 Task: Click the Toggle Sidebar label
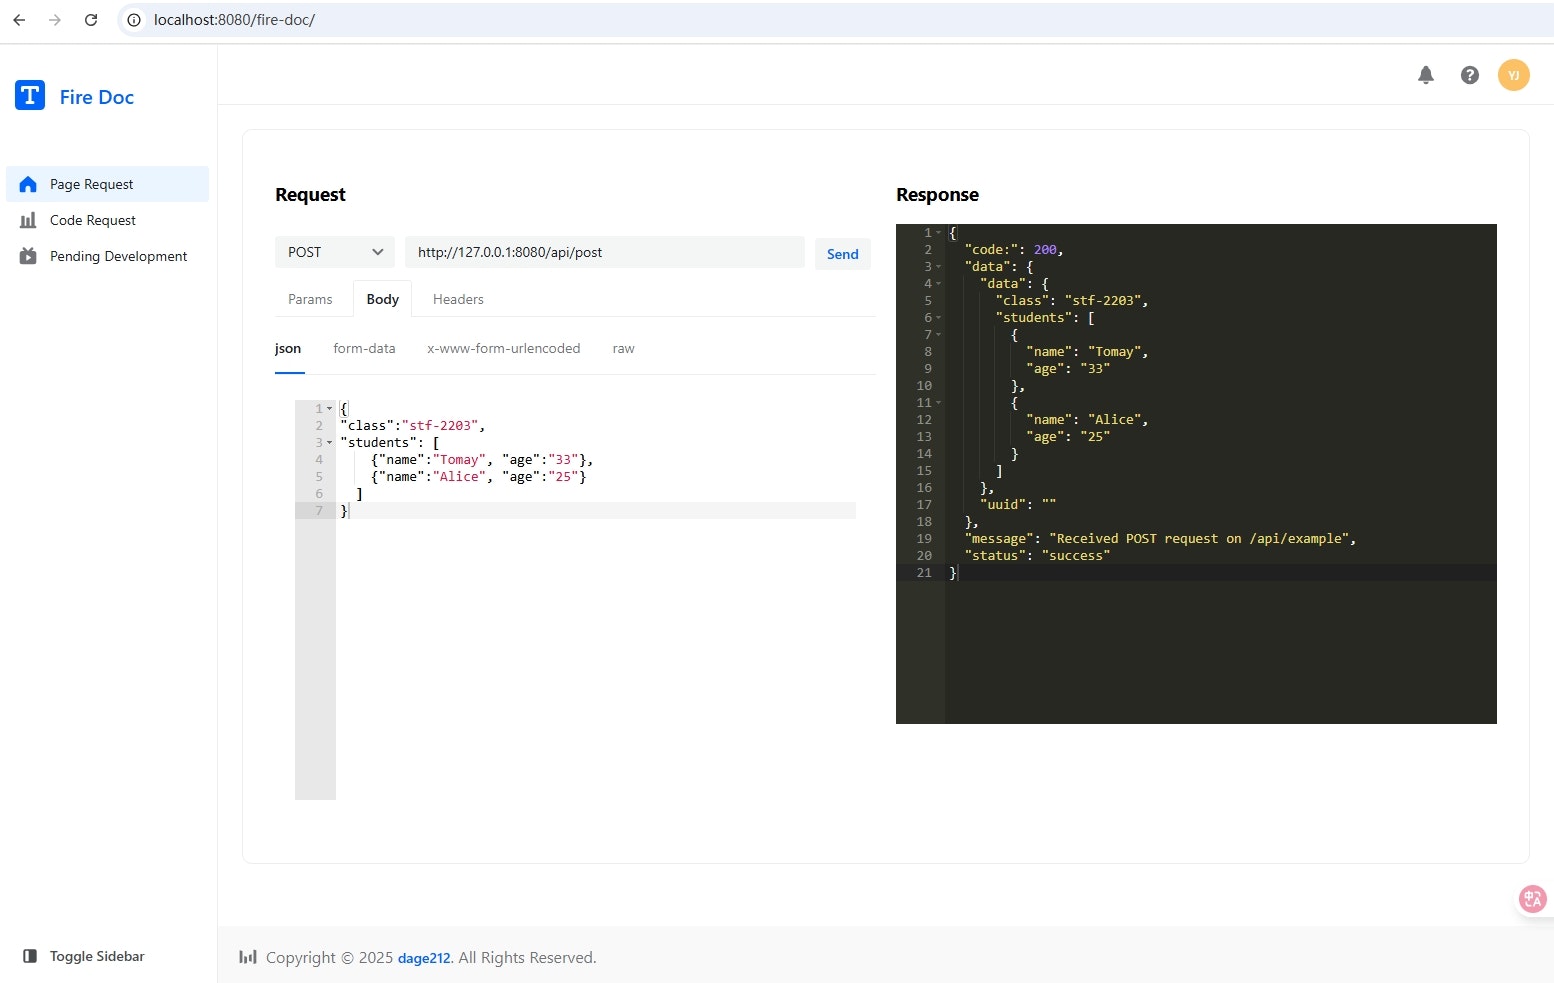click(97, 956)
